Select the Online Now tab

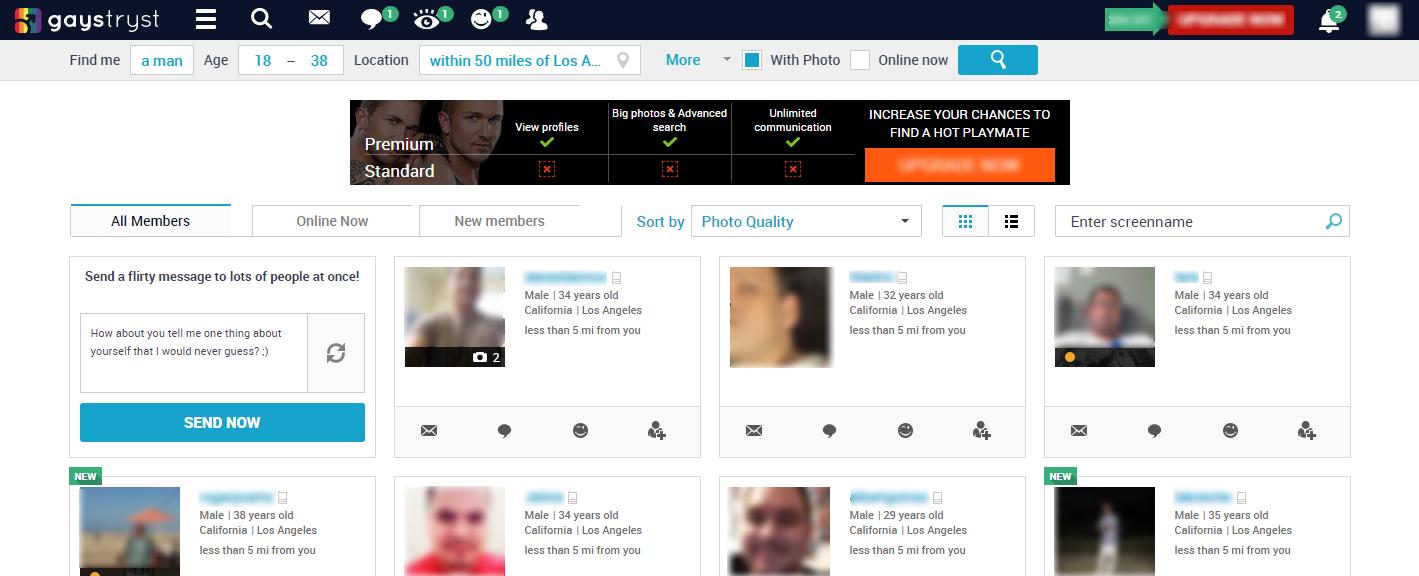(332, 221)
